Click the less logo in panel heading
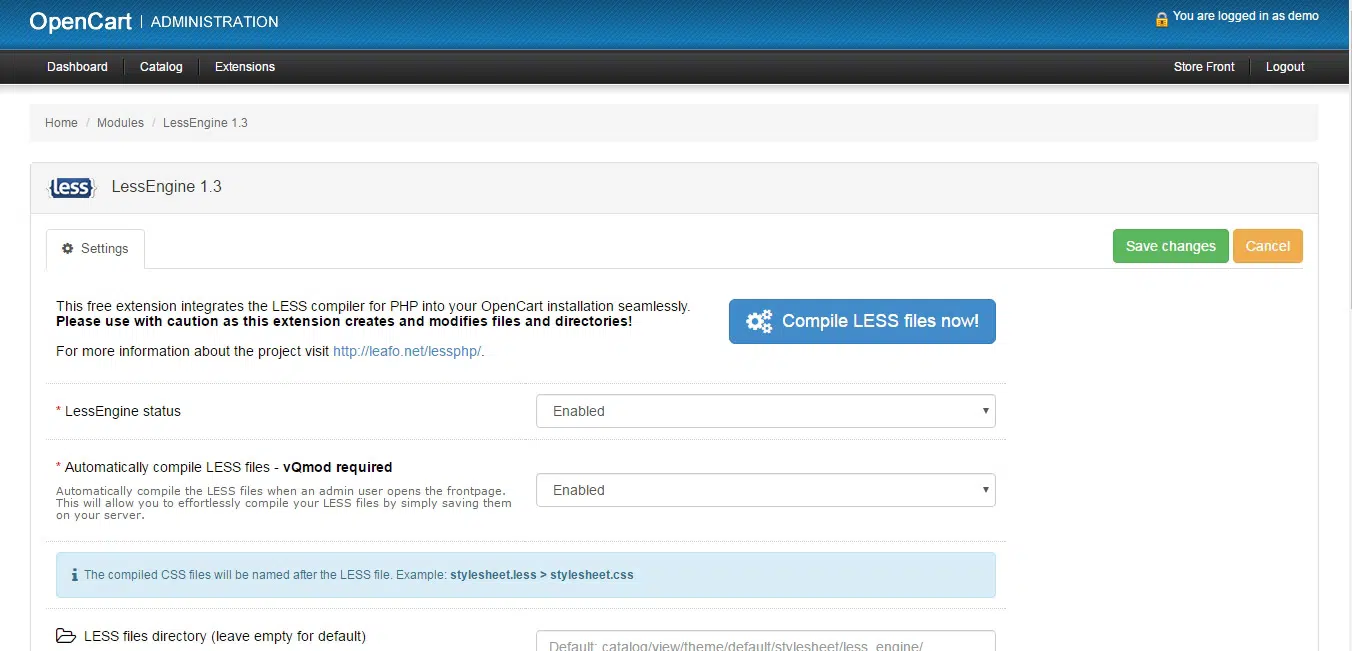Screen dimensions: 1352x651 [x=72, y=187]
